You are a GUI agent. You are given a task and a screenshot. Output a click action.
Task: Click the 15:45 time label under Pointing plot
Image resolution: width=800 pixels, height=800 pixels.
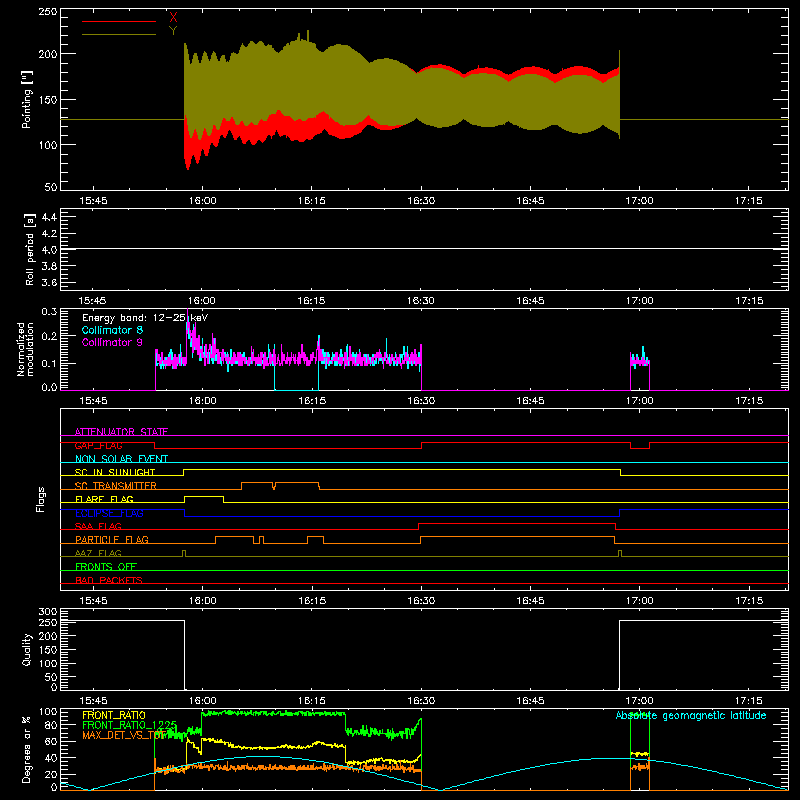click(x=93, y=201)
